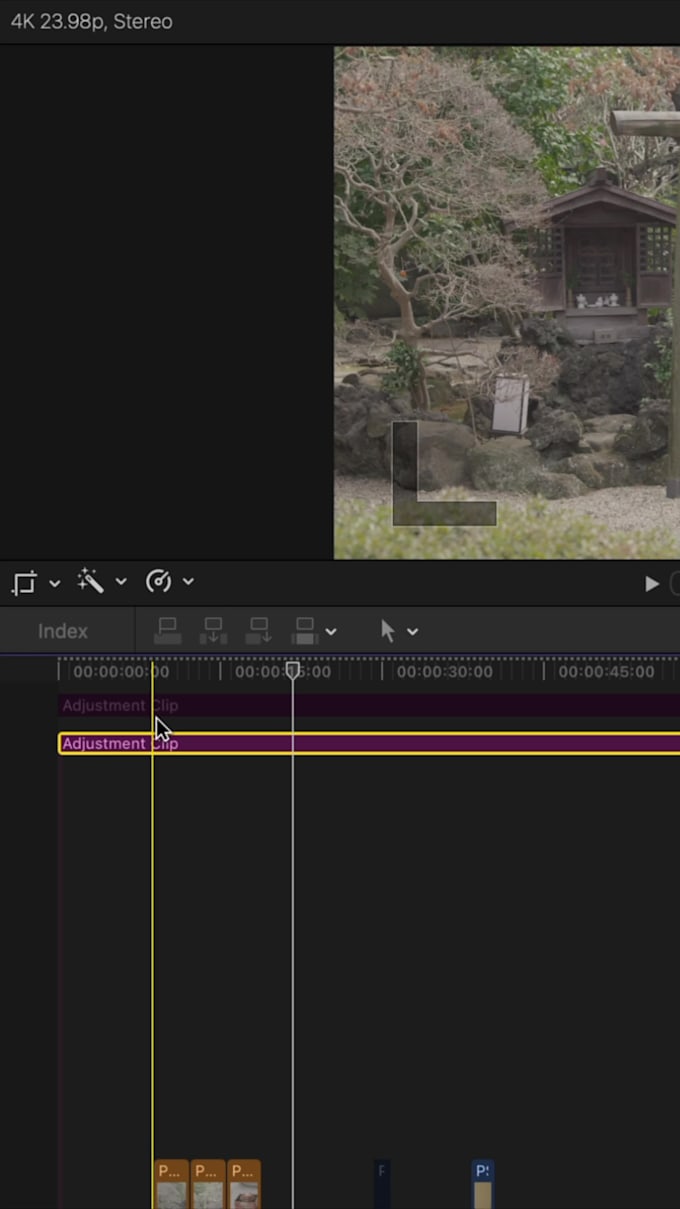680x1209 pixels.
Task: Click the magic wand enhancements icon
Action: 91,581
